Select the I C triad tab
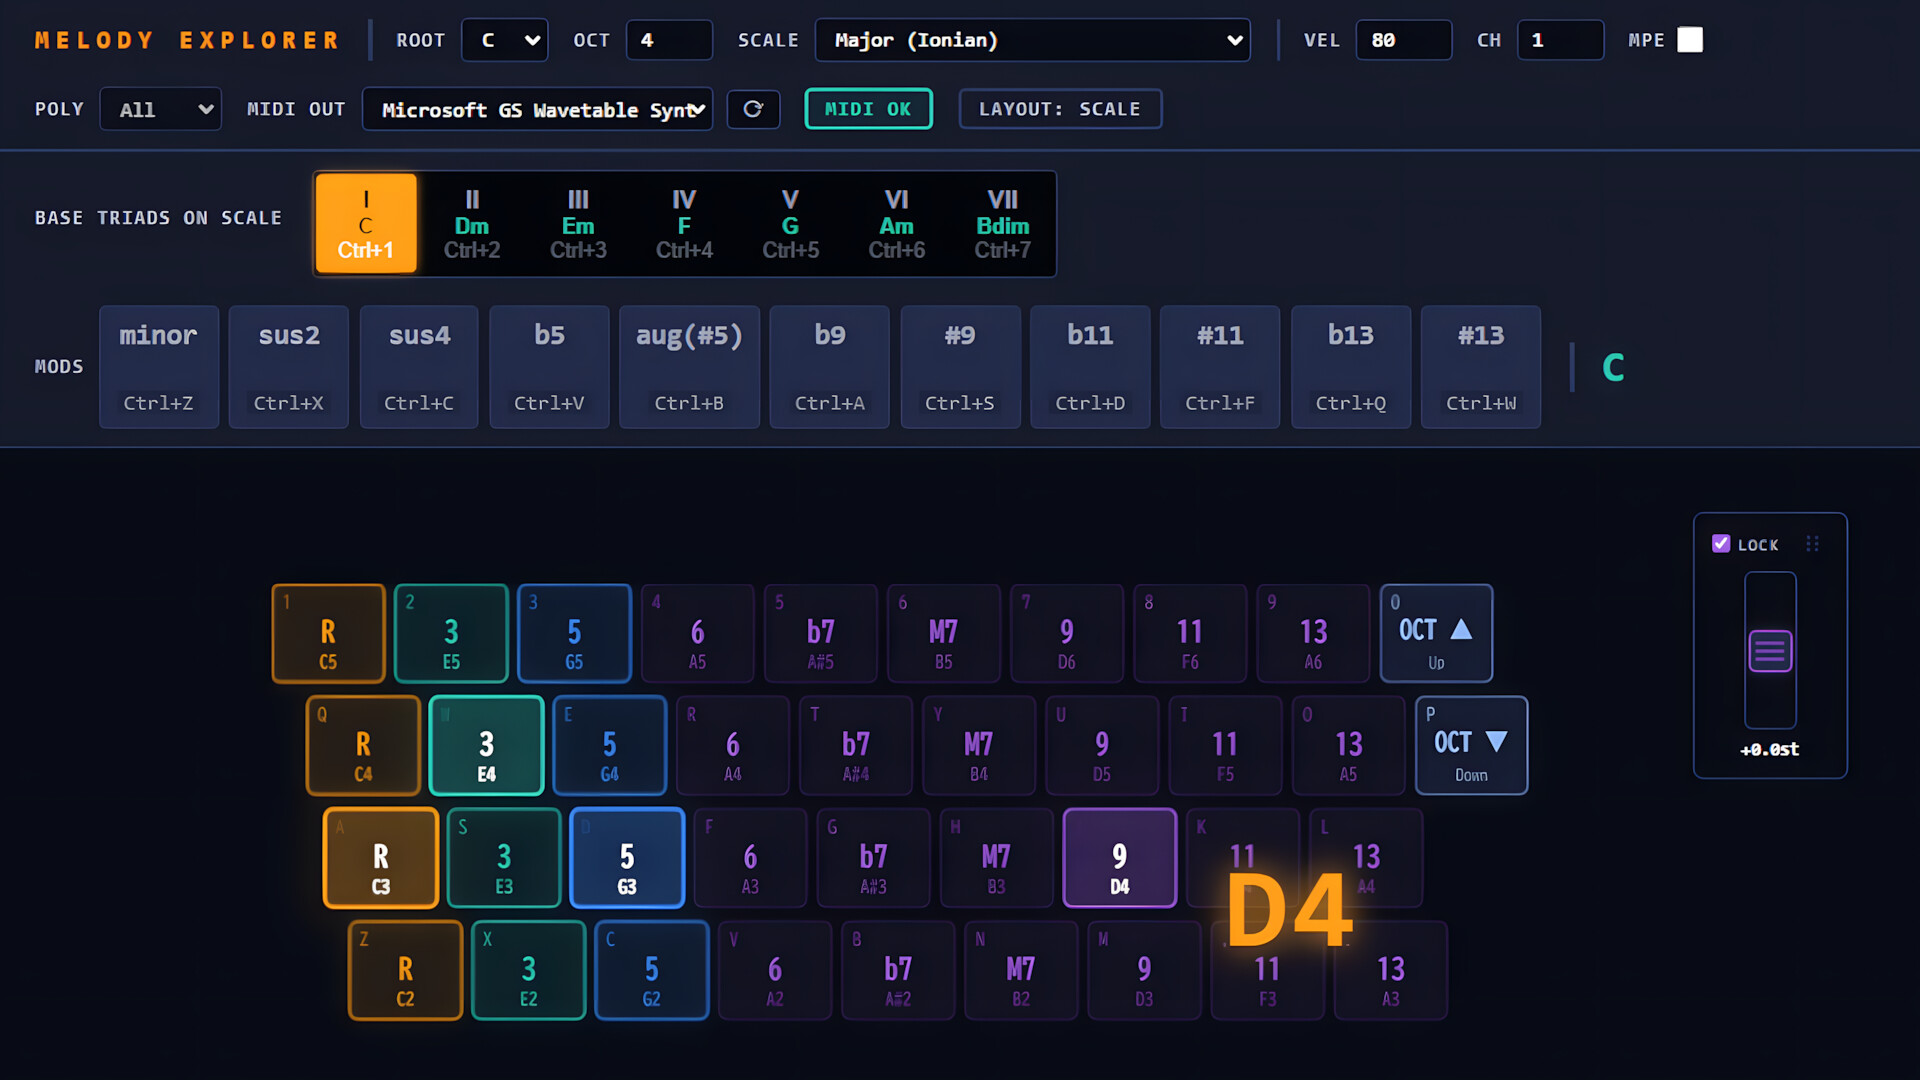 tap(366, 224)
